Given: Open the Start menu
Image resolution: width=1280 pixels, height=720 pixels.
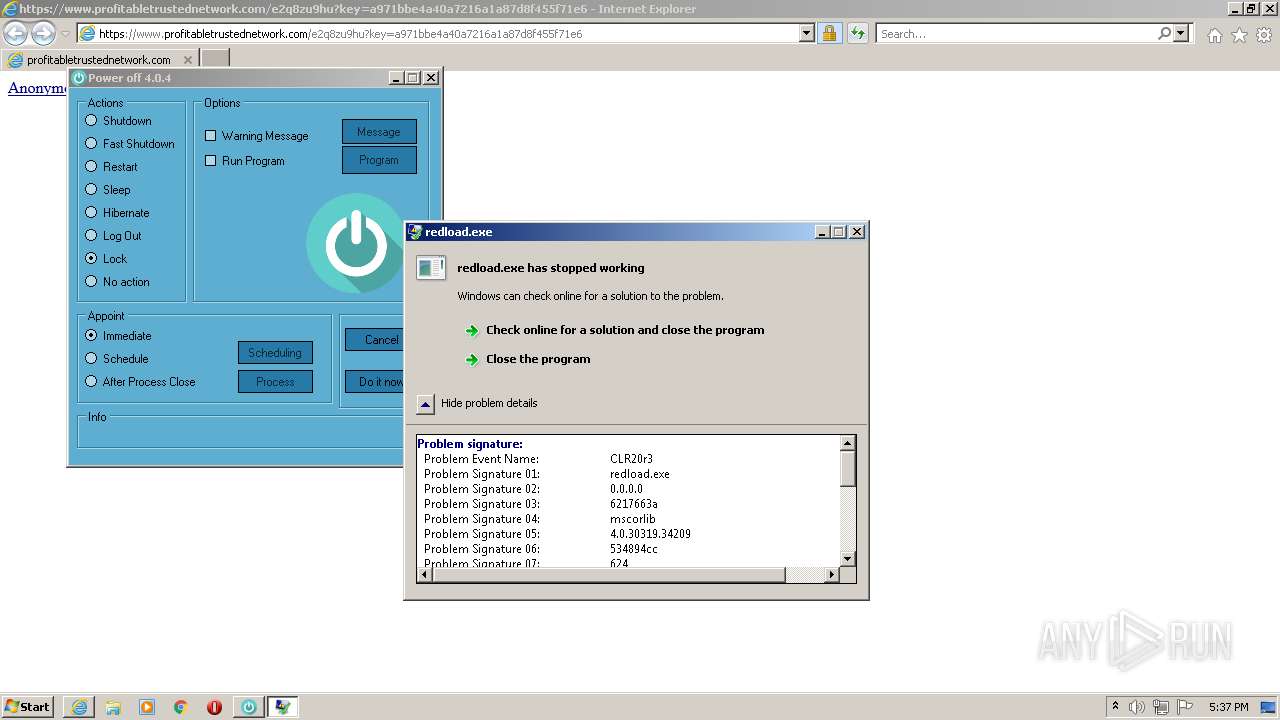Looking at the screenshot, I should pos(28,707).
